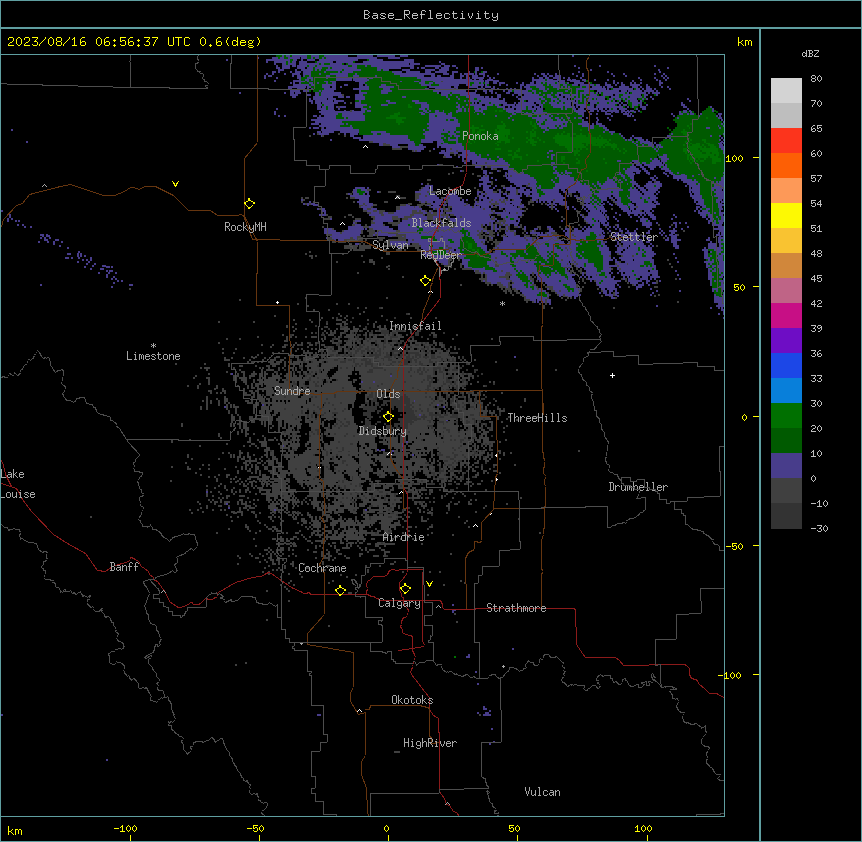This screenshot has width=862, height=842.
Task: Click the 50 tick on the bottom axis
Action: [x=514, y=828]
